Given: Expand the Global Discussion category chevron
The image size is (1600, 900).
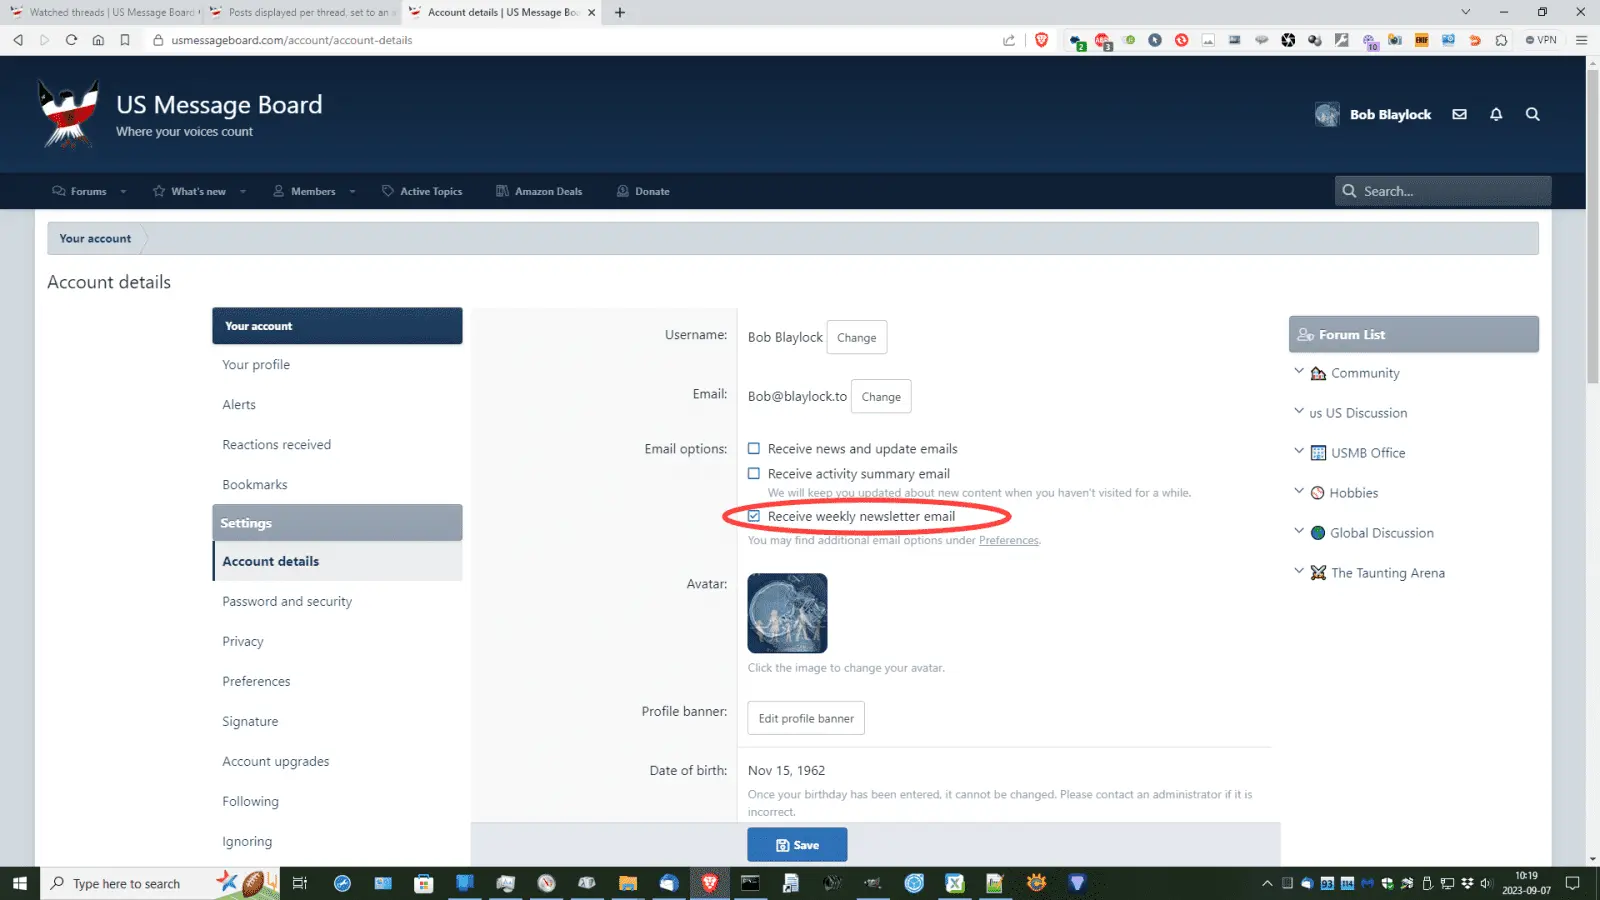Looking at the screenshot, I should pos(1299,531).
